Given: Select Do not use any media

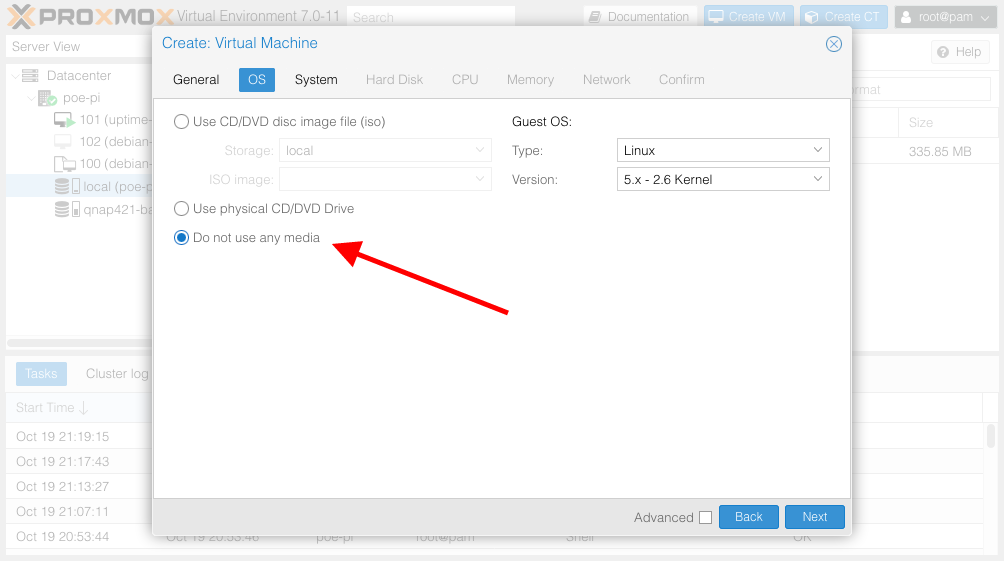Looking at the screenshot, I should [181, 238].
